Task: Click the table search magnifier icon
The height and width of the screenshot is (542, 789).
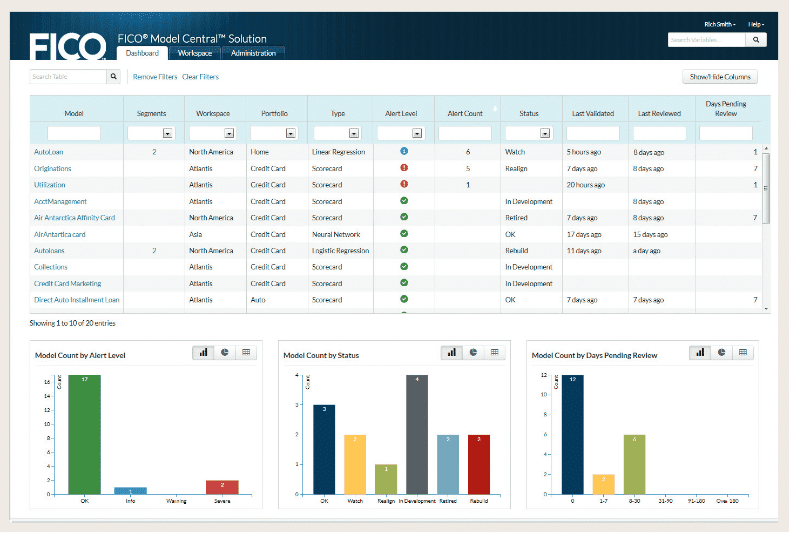Action: [x=114, y=76]
